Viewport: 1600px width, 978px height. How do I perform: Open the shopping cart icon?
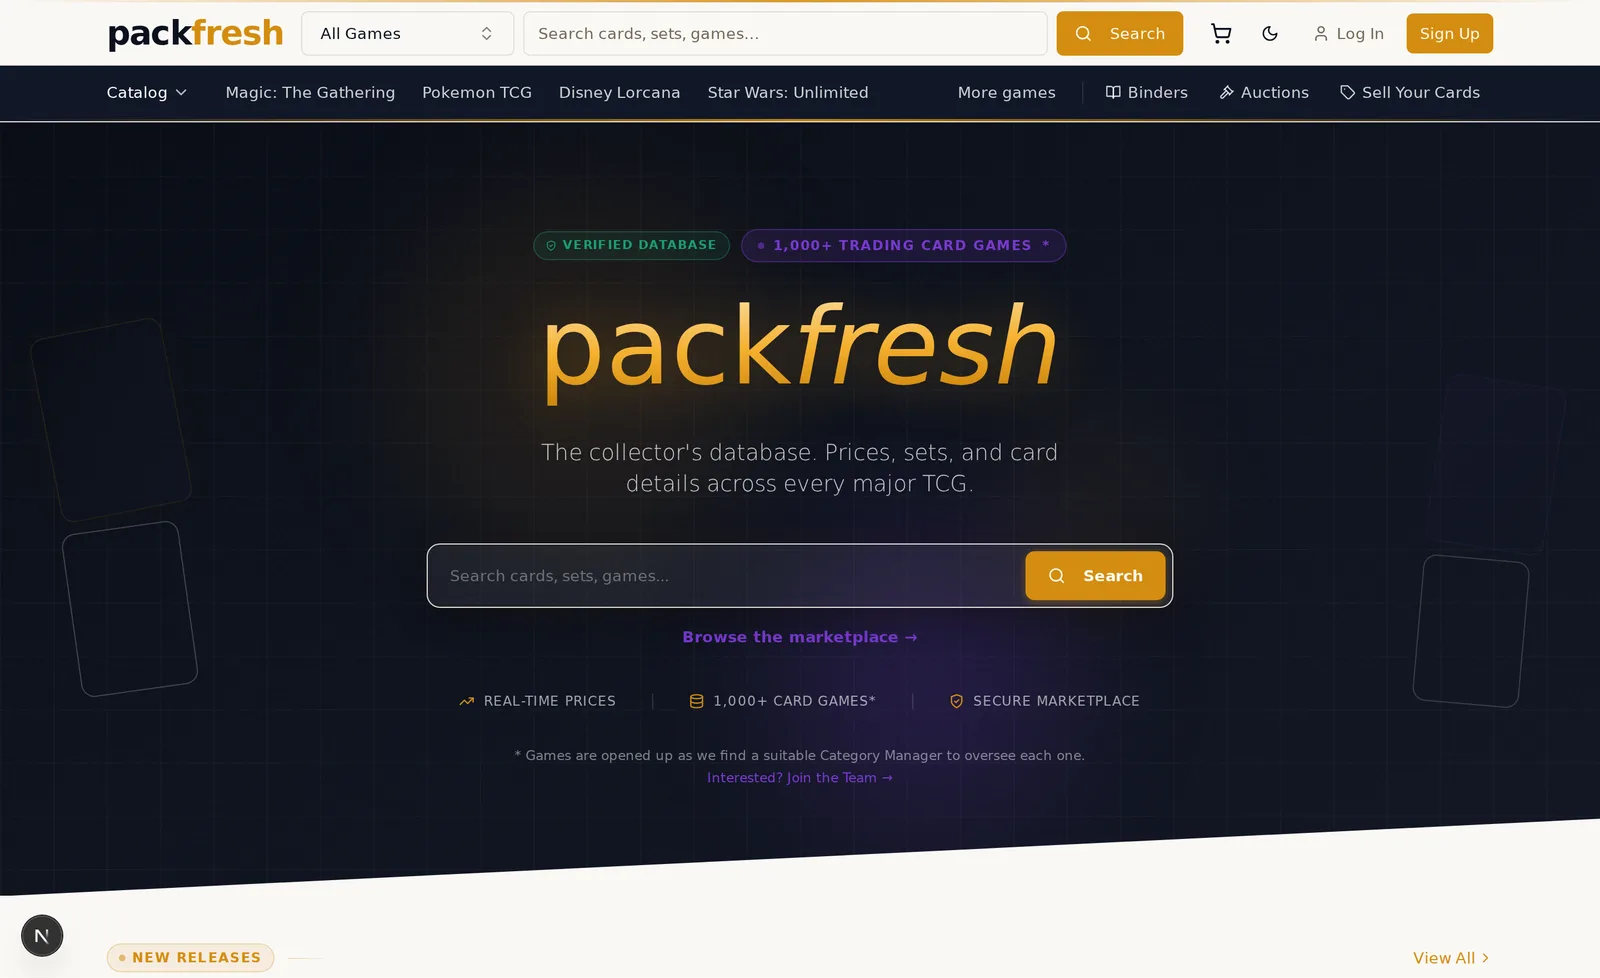coord(1221,34)
